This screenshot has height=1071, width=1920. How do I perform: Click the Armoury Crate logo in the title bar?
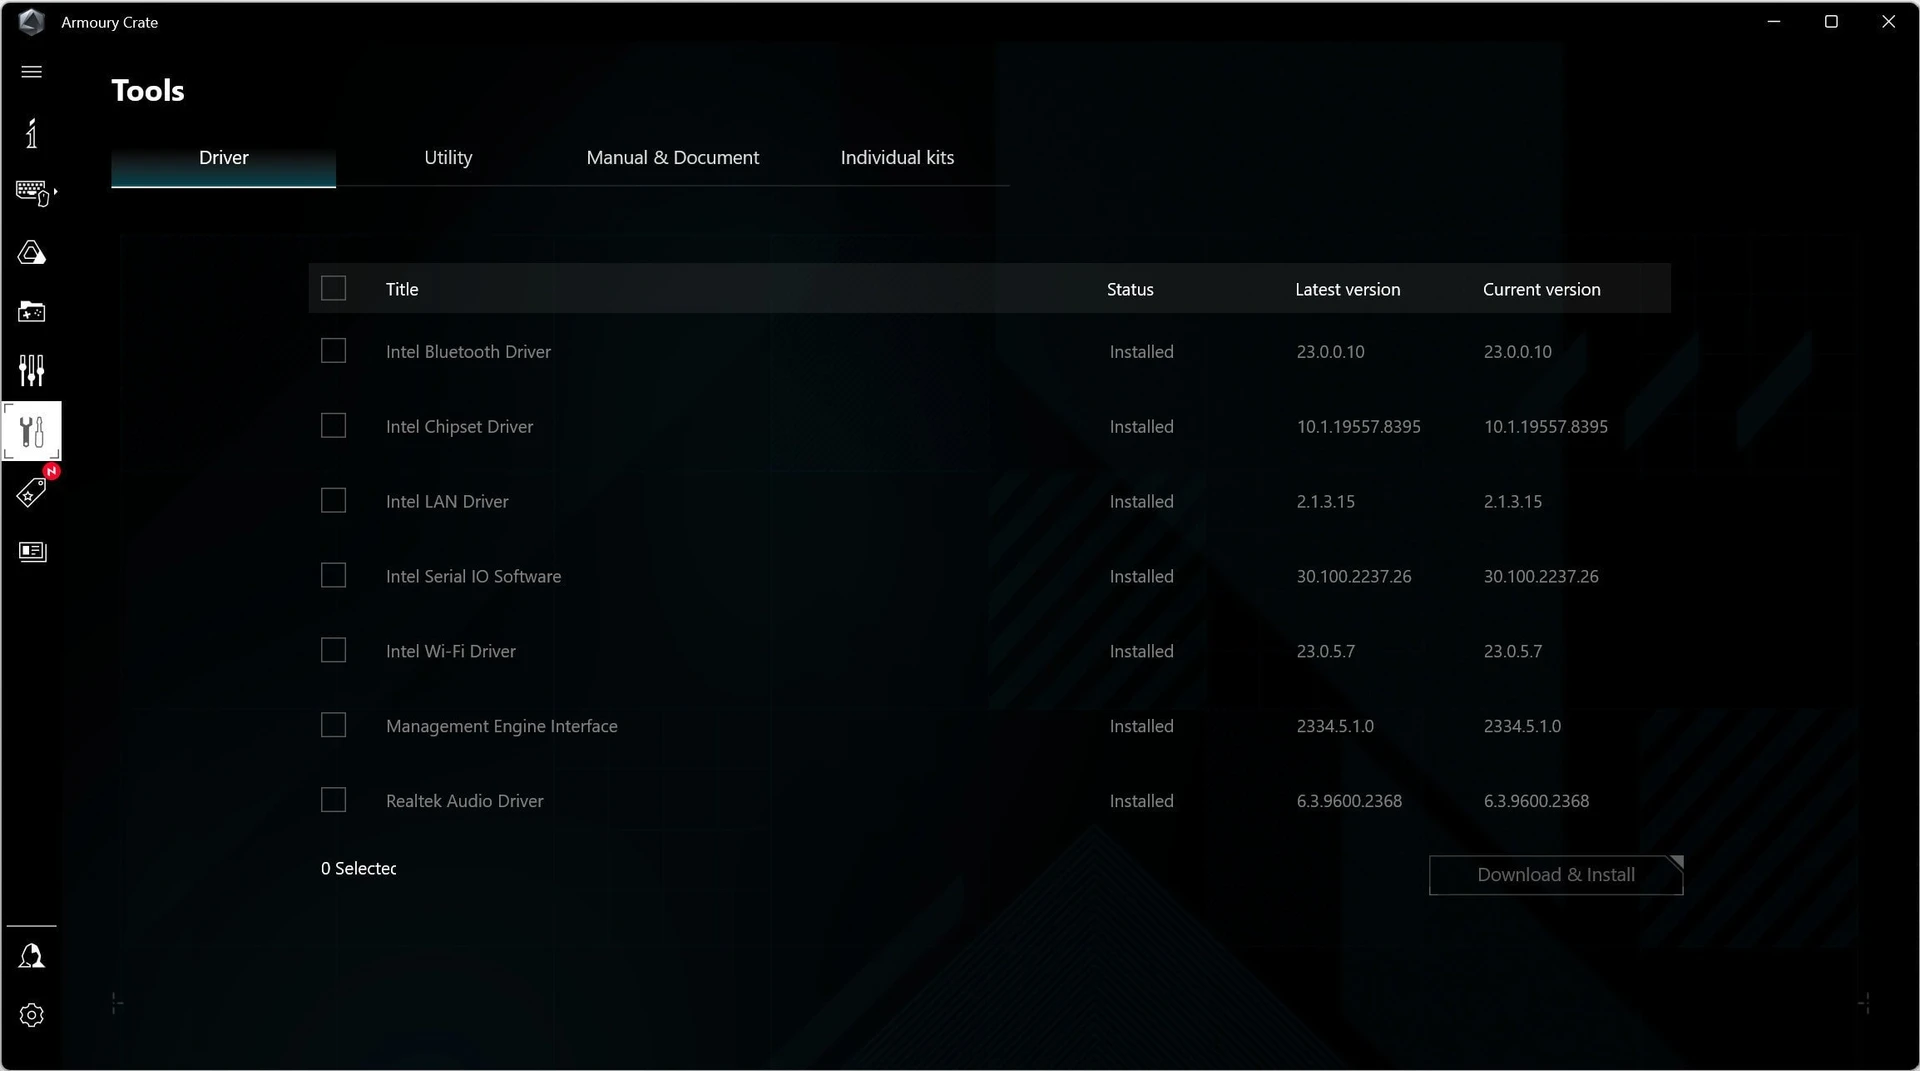(x=32, y=22)
